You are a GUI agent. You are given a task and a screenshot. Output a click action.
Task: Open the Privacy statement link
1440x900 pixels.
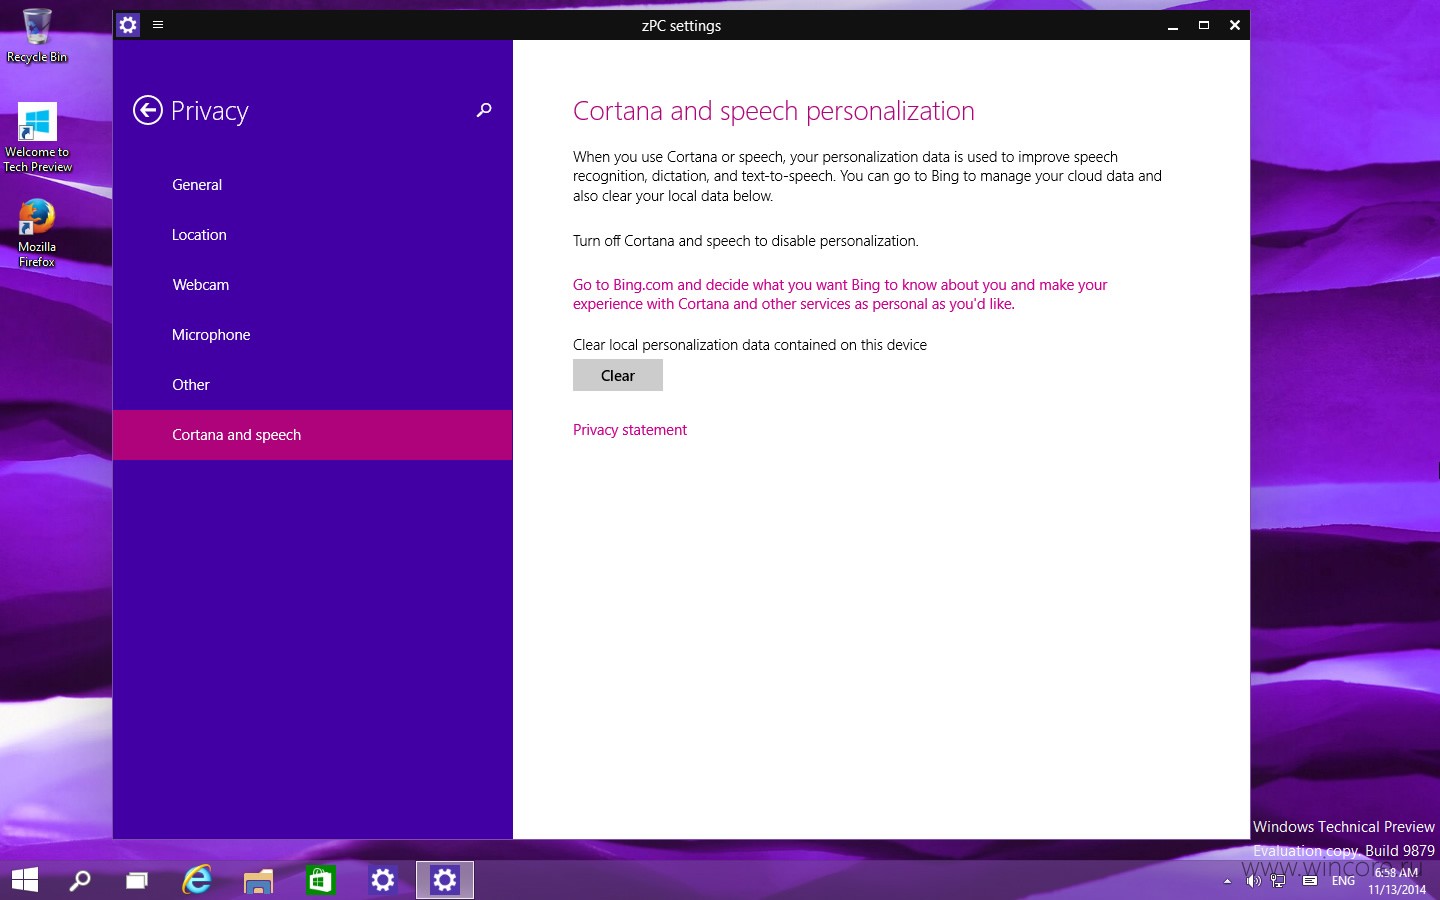point(630,430)
